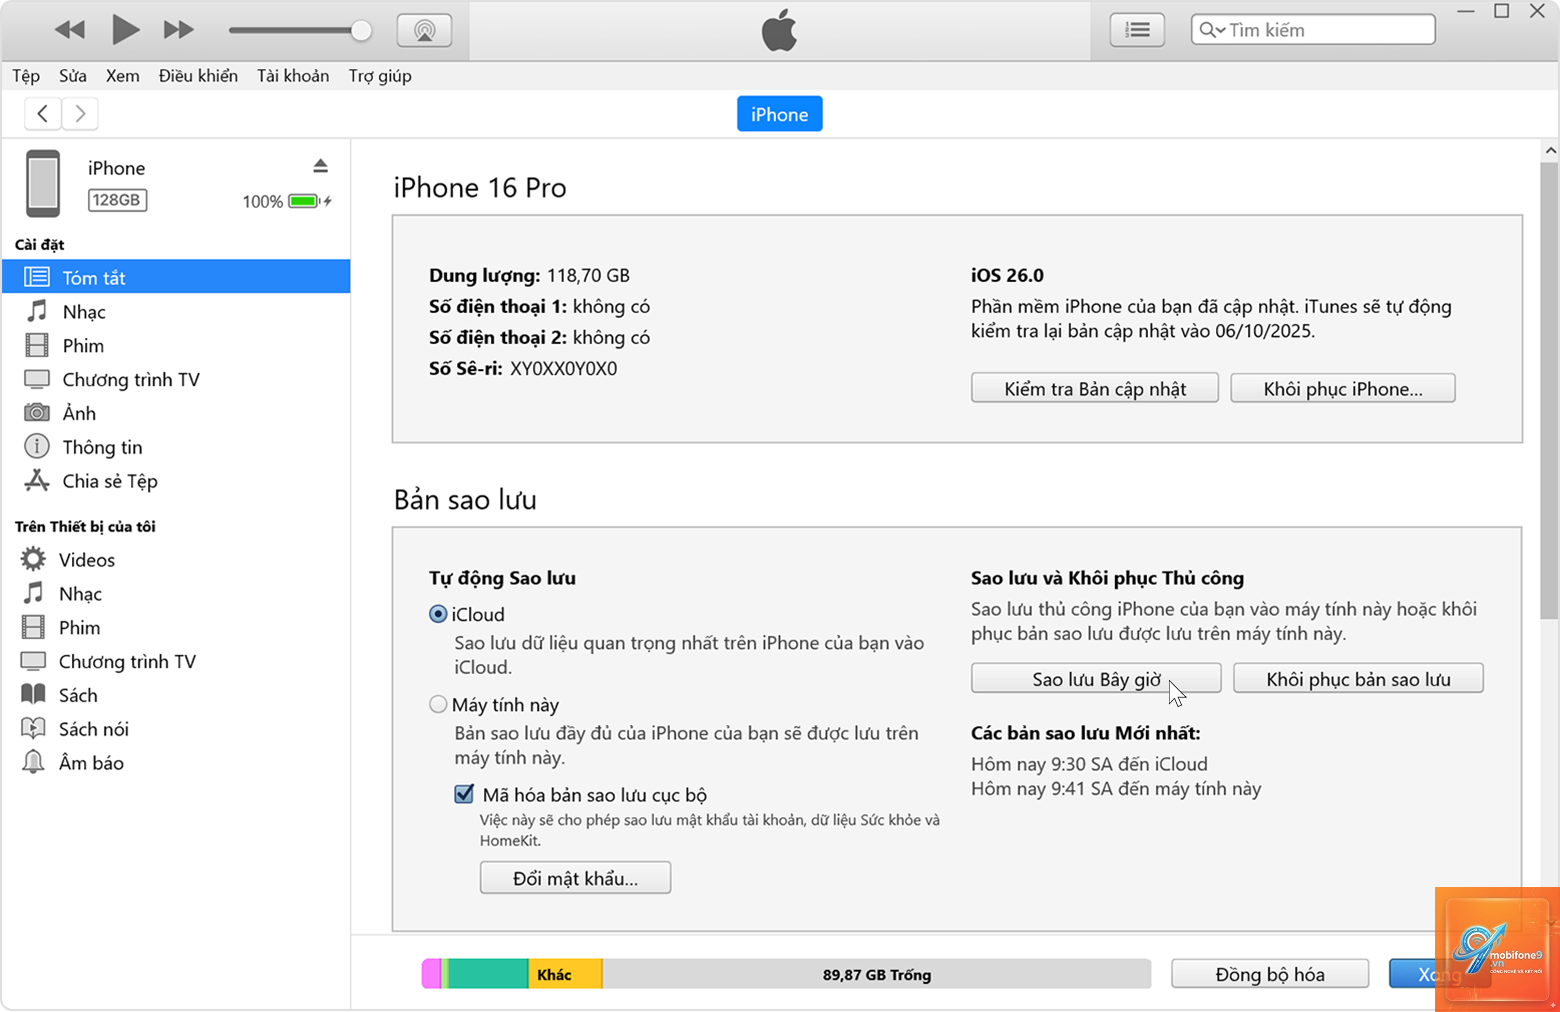Open the Tệp menu
This screenshot has width=1560, height=1012.
pyautogui.click(x=26, y=76)
